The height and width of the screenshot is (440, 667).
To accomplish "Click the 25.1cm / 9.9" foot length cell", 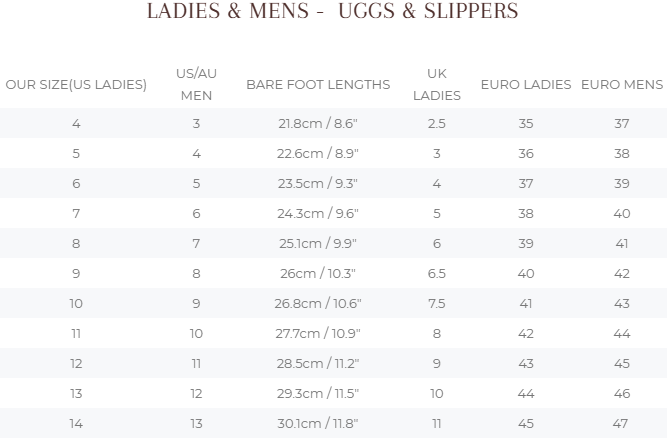I will tap(318, 244).
